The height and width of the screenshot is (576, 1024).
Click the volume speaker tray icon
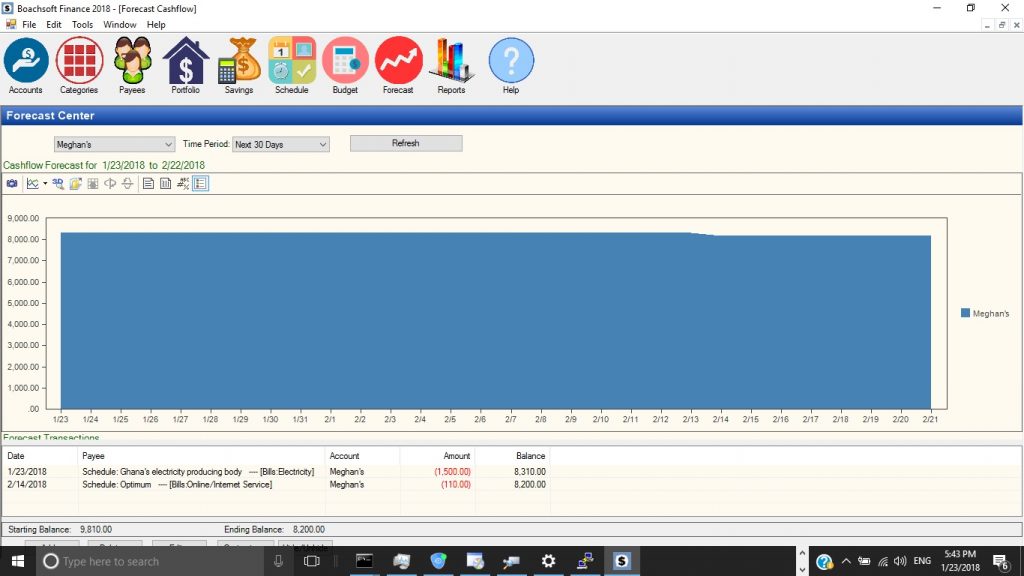(x=900, y=561)
